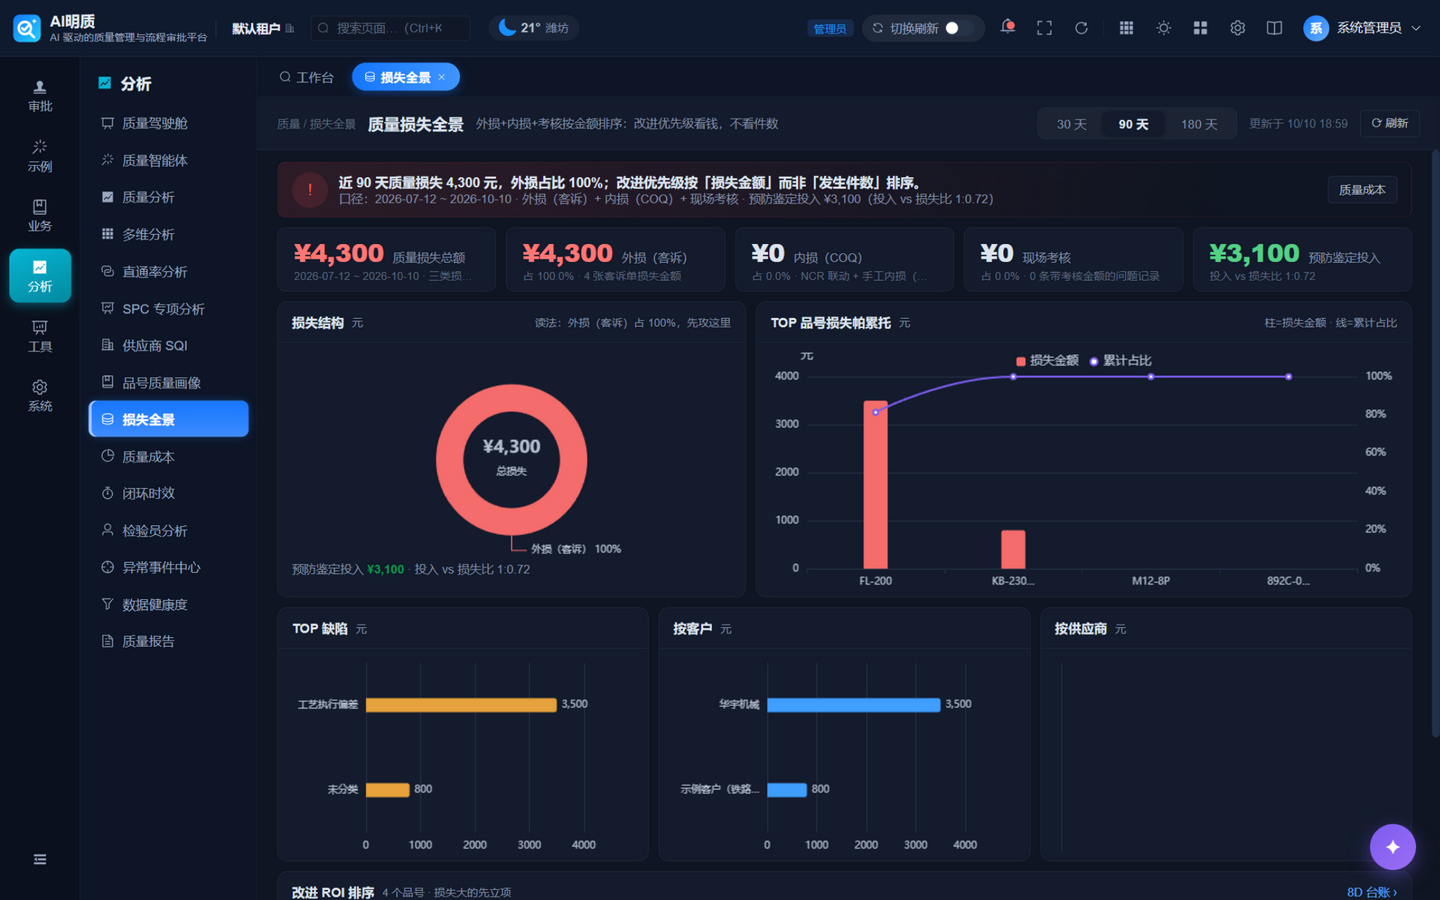Viewport: 1440px width, 900px height.
Task: Go to 示例 in the left rail
Action: point(40,156)
